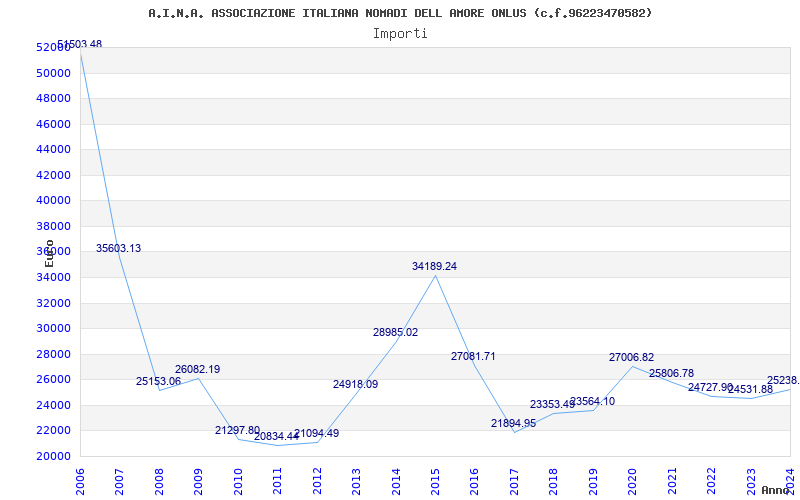800x500 pixels.
Task: Select the peak value 34189.24
Action: pos(435,266)
